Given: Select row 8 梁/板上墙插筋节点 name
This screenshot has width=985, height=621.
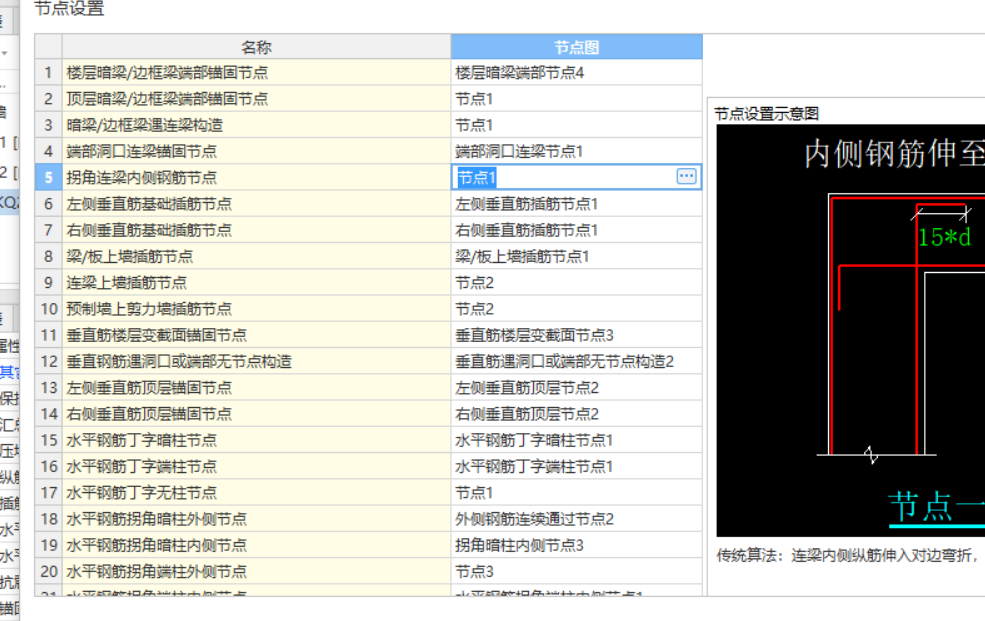Looking at the screenshot, I should [256, 257].
